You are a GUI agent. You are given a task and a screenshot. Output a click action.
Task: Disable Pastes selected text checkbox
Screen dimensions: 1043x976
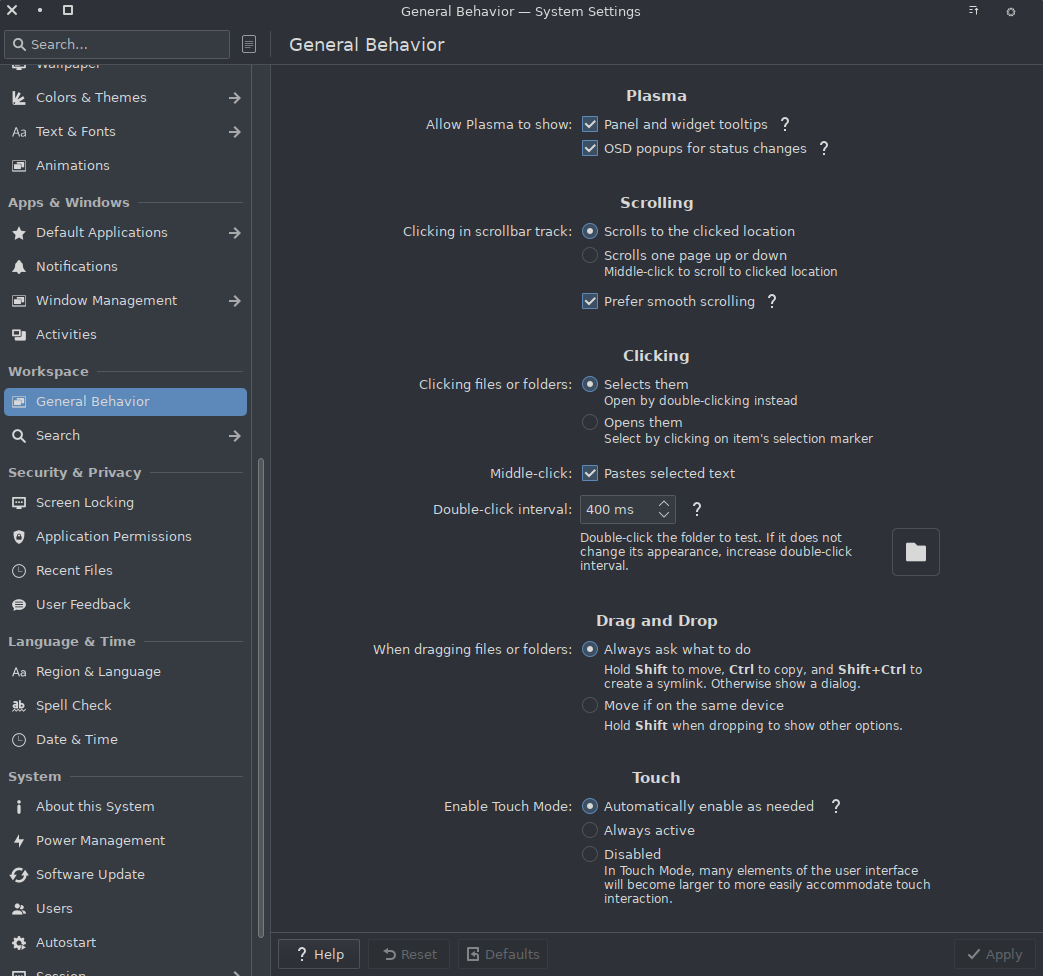(590, 474)
